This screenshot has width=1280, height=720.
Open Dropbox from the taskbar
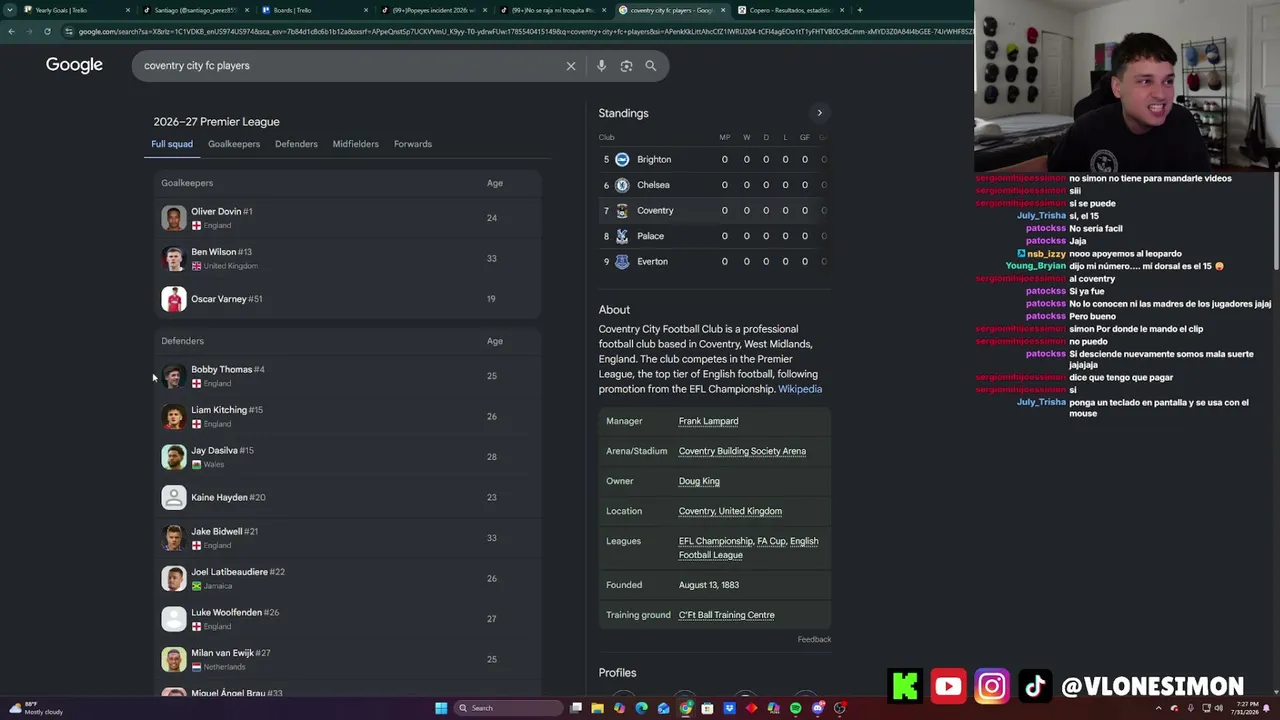(729, 708)
